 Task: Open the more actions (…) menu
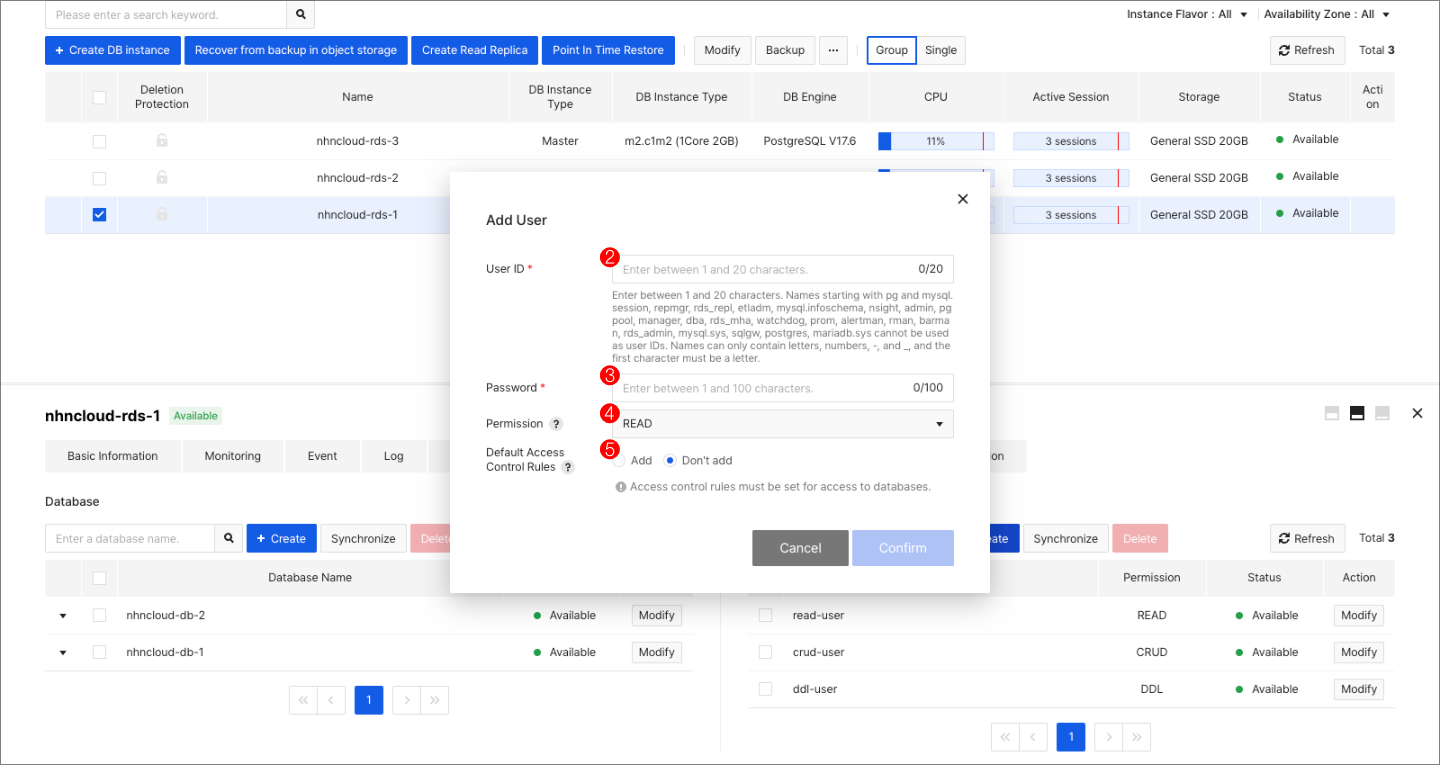[x=833, y=50]
